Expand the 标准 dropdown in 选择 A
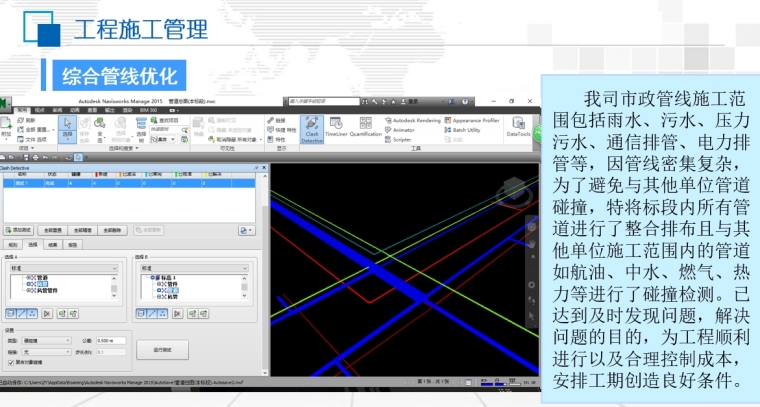 [x=62, y=268]
